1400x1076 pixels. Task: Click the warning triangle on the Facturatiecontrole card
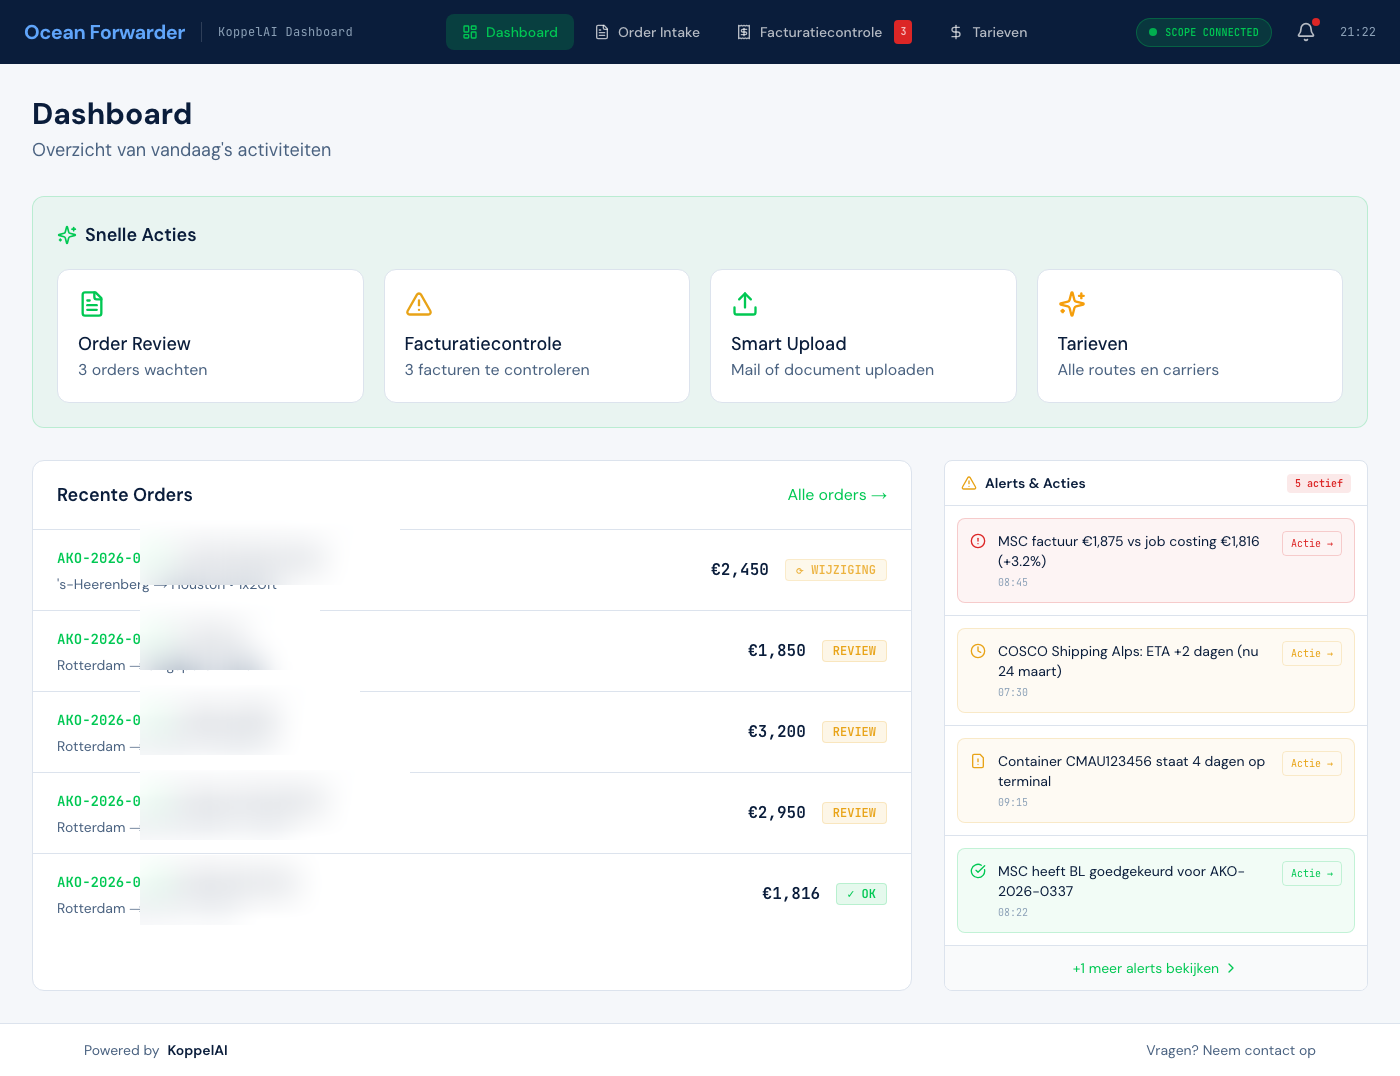pos(418,304)
